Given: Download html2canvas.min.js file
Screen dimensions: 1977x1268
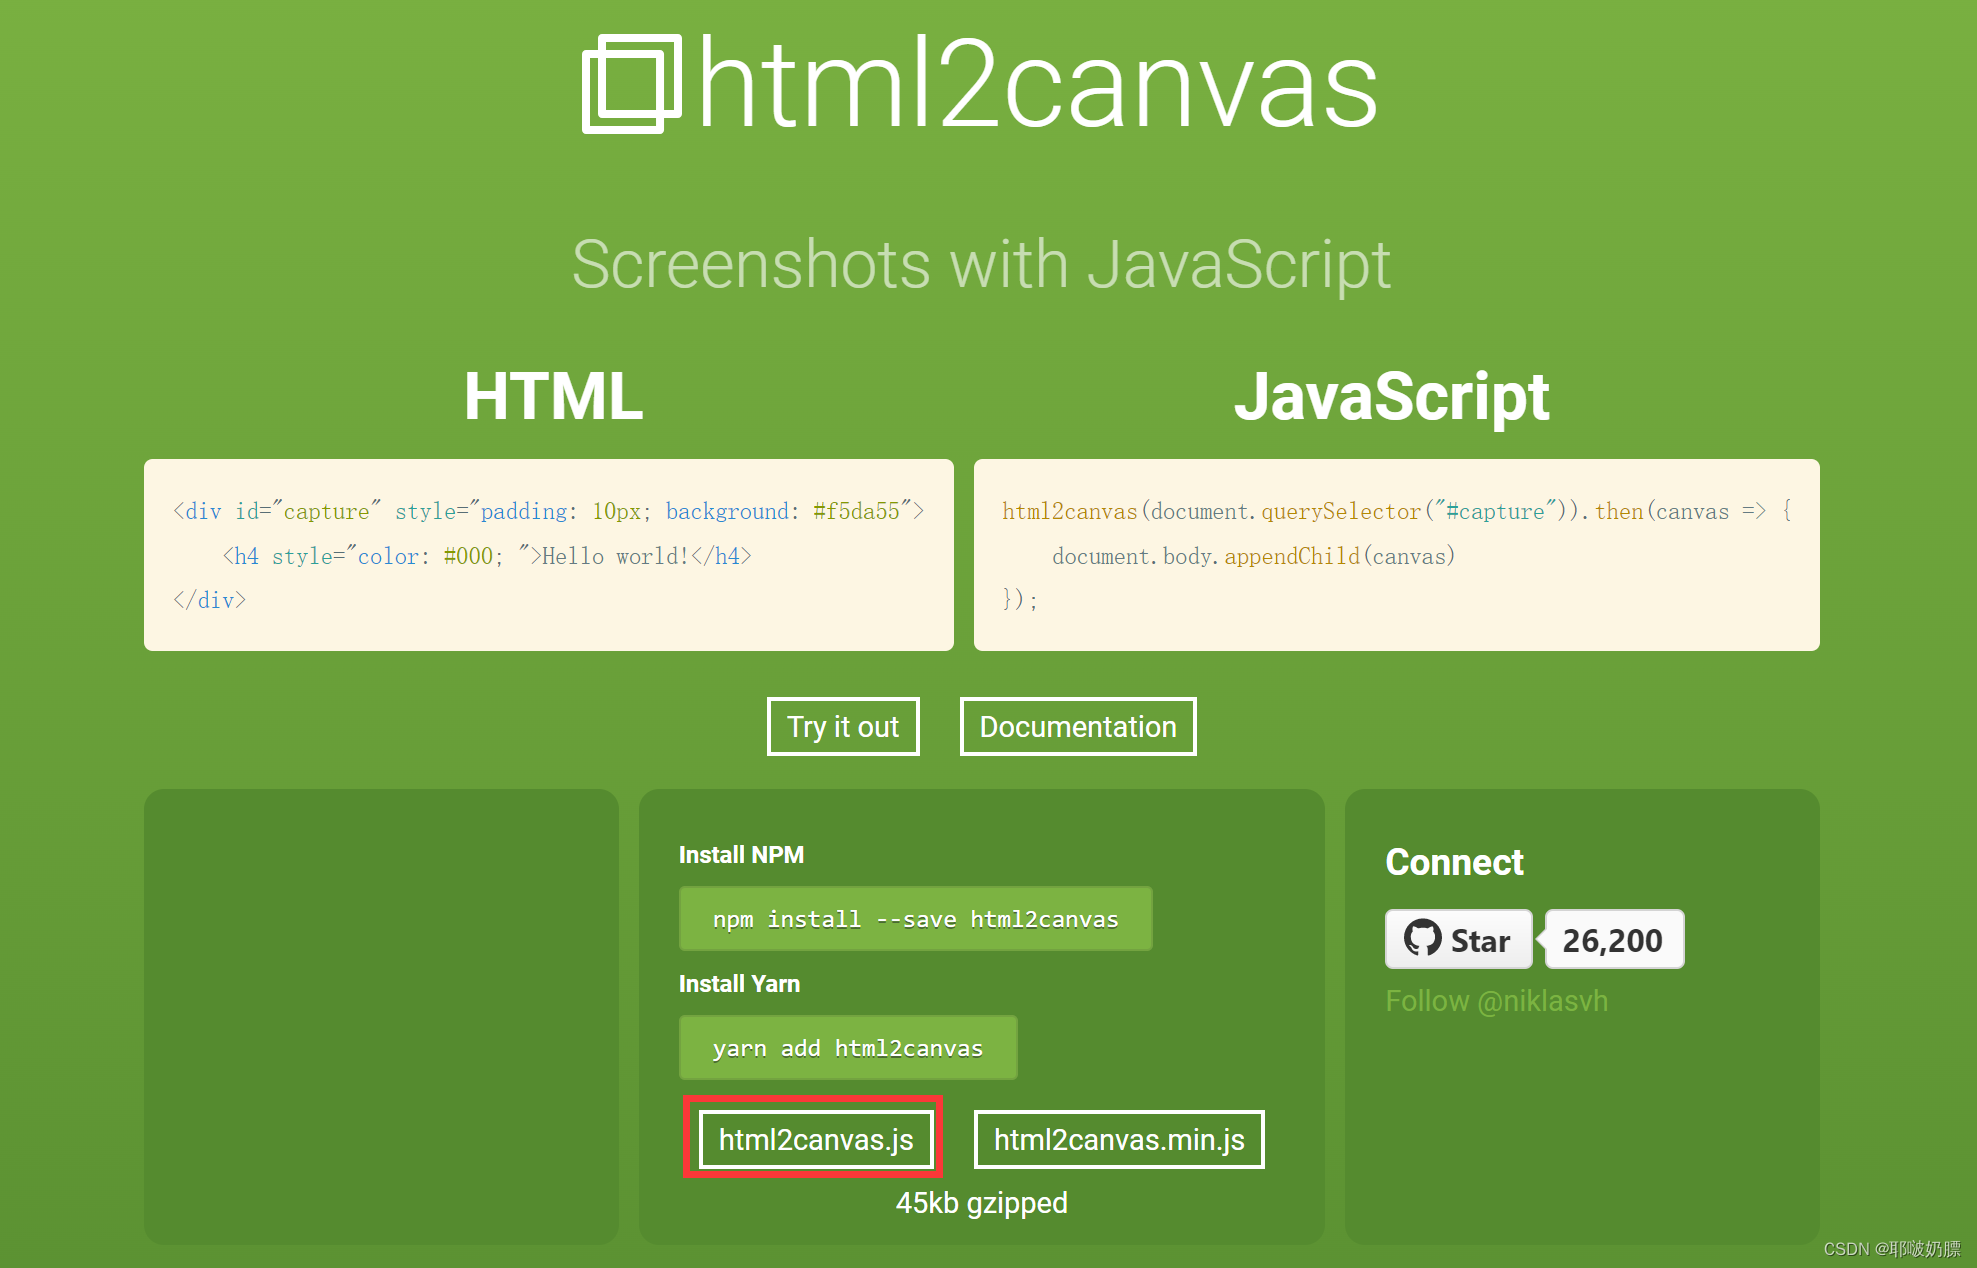Looking at the screenshot, I should (x=1119, y=1139).
